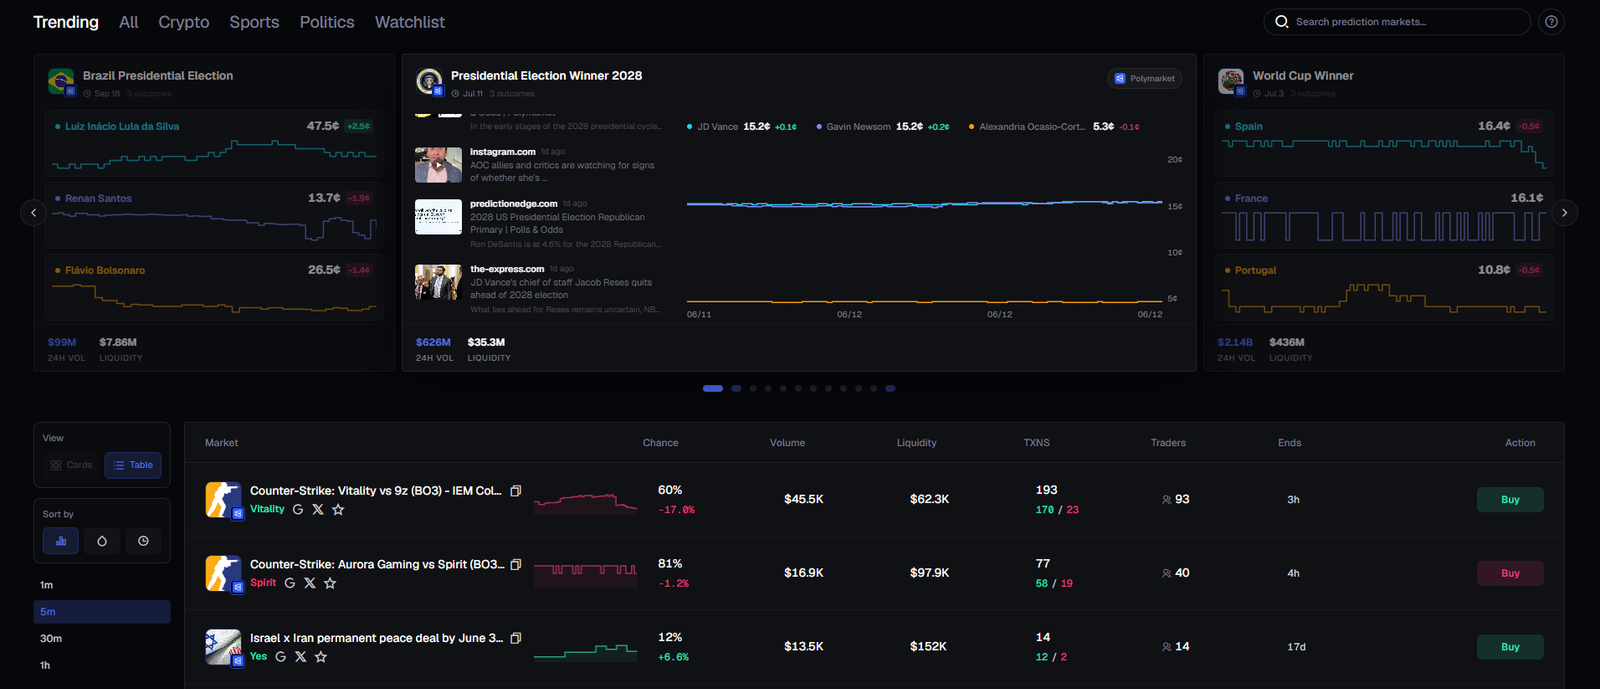Sort table by Ends column header
This screenshot has width=1600, height=689.
click(x=1290, y=443)
